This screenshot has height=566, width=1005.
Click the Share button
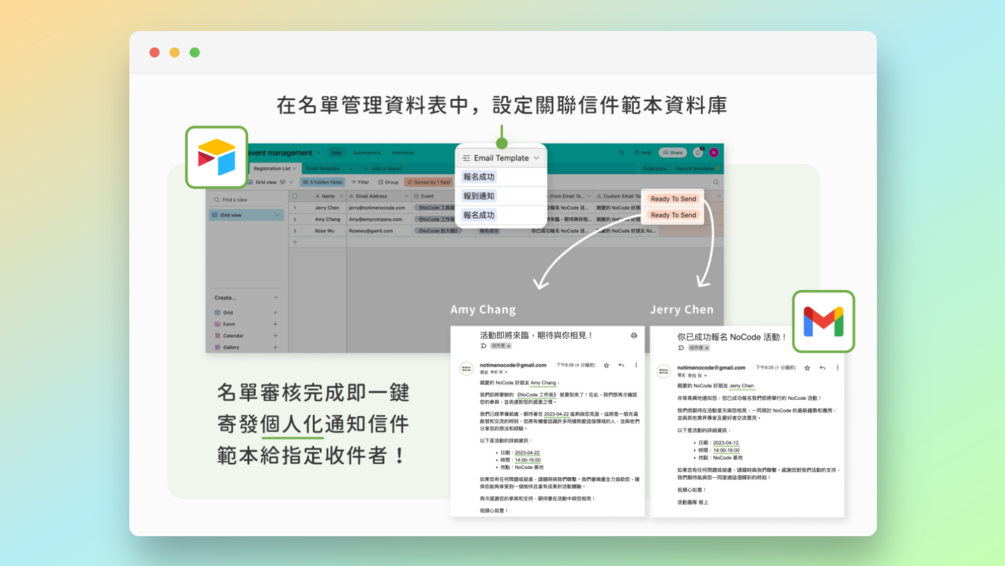pos(672,153)
